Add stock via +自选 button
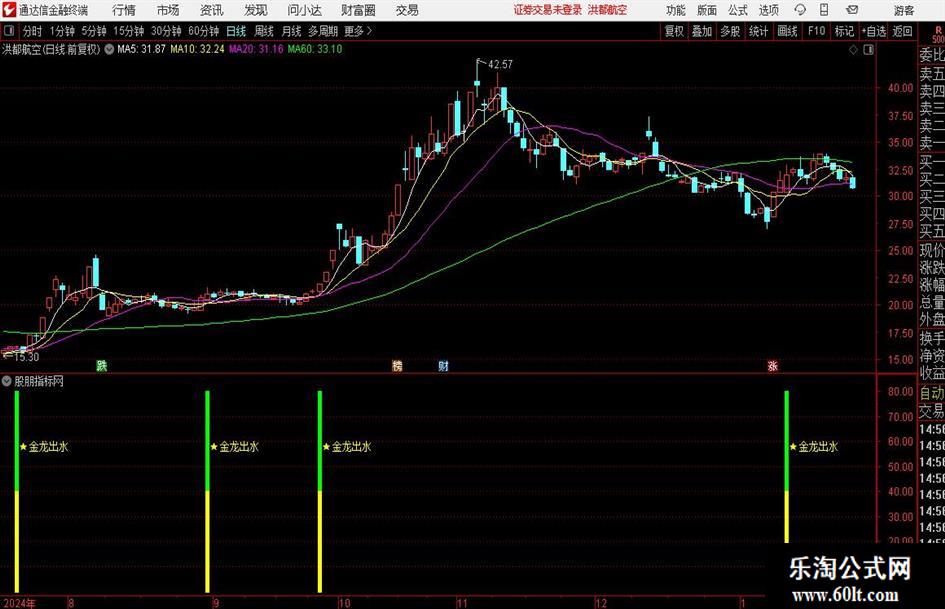This screenshot has height=609, width=945. coord(873,31)
